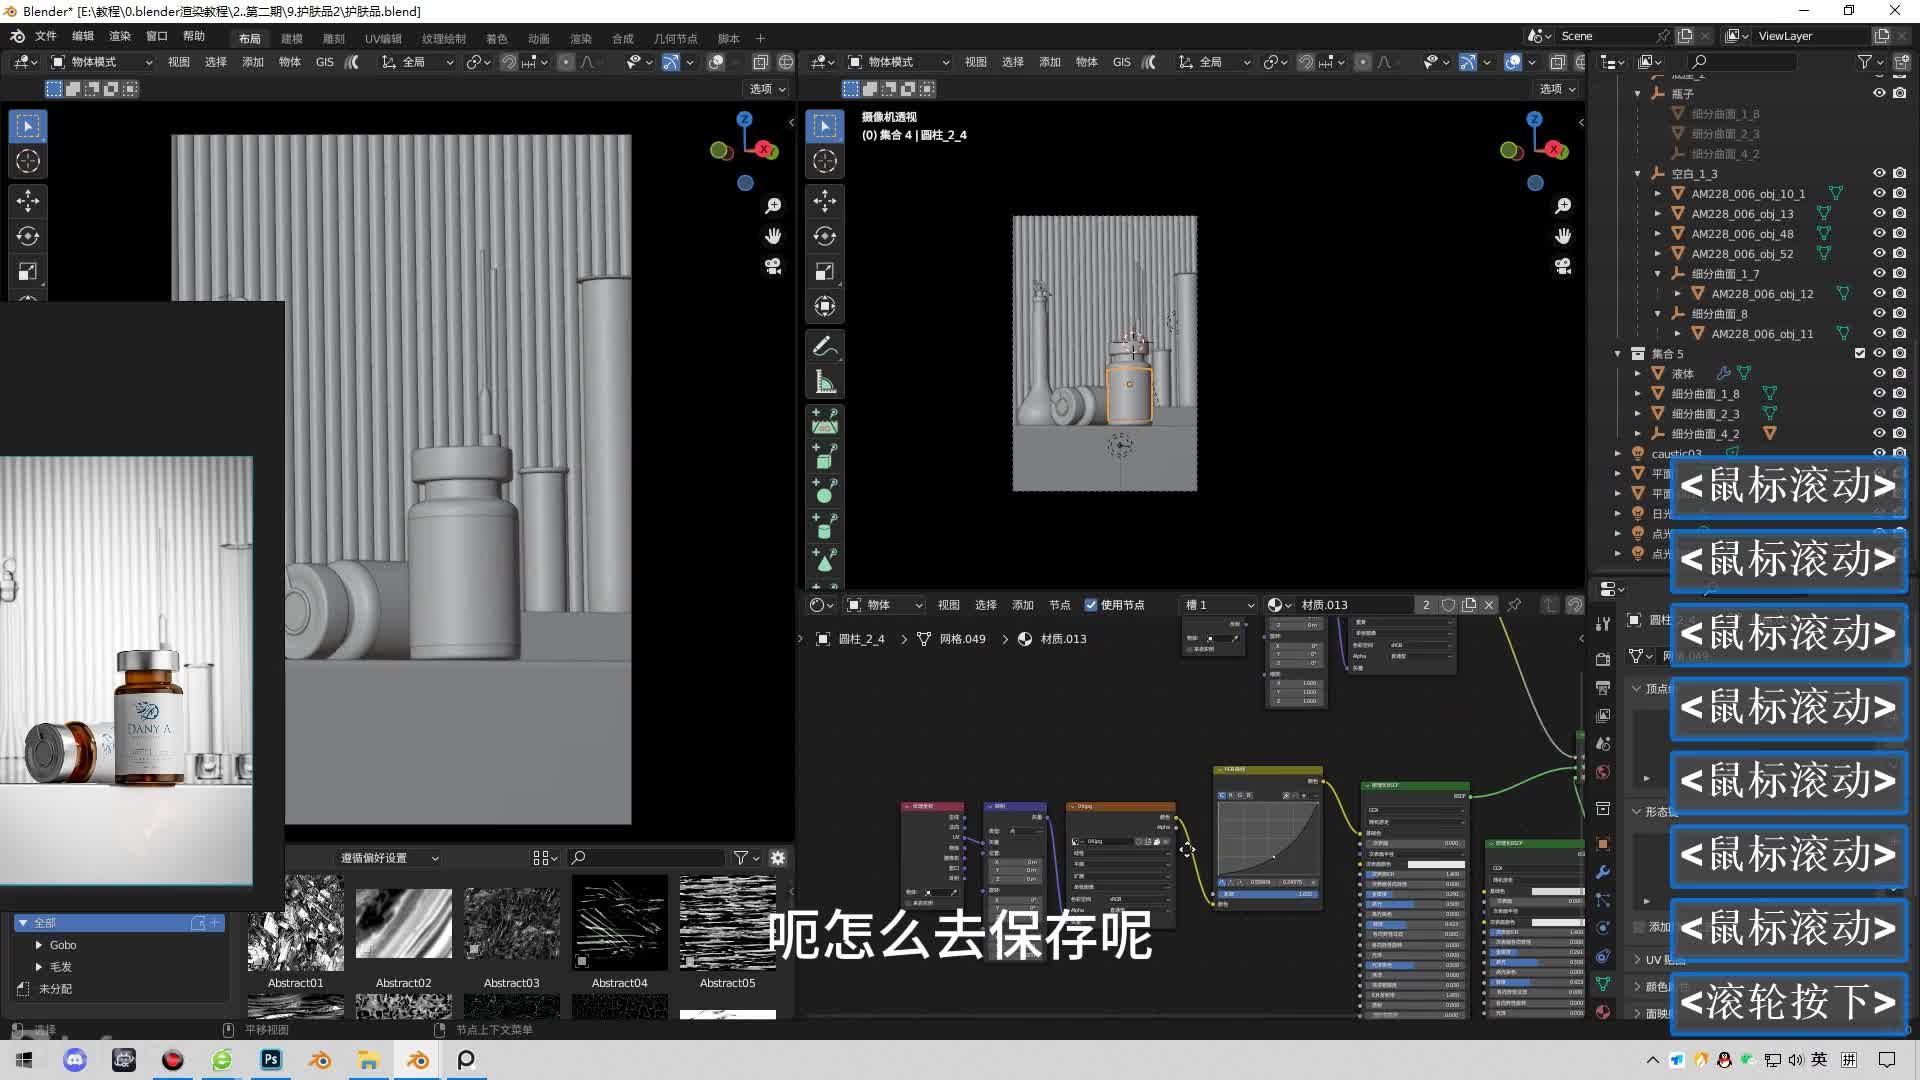This screenshot has height=1080, width=1920.
Task: Click 圆柱_2_4 in node editor breadcrumb
Action: [x=862, y=639]
